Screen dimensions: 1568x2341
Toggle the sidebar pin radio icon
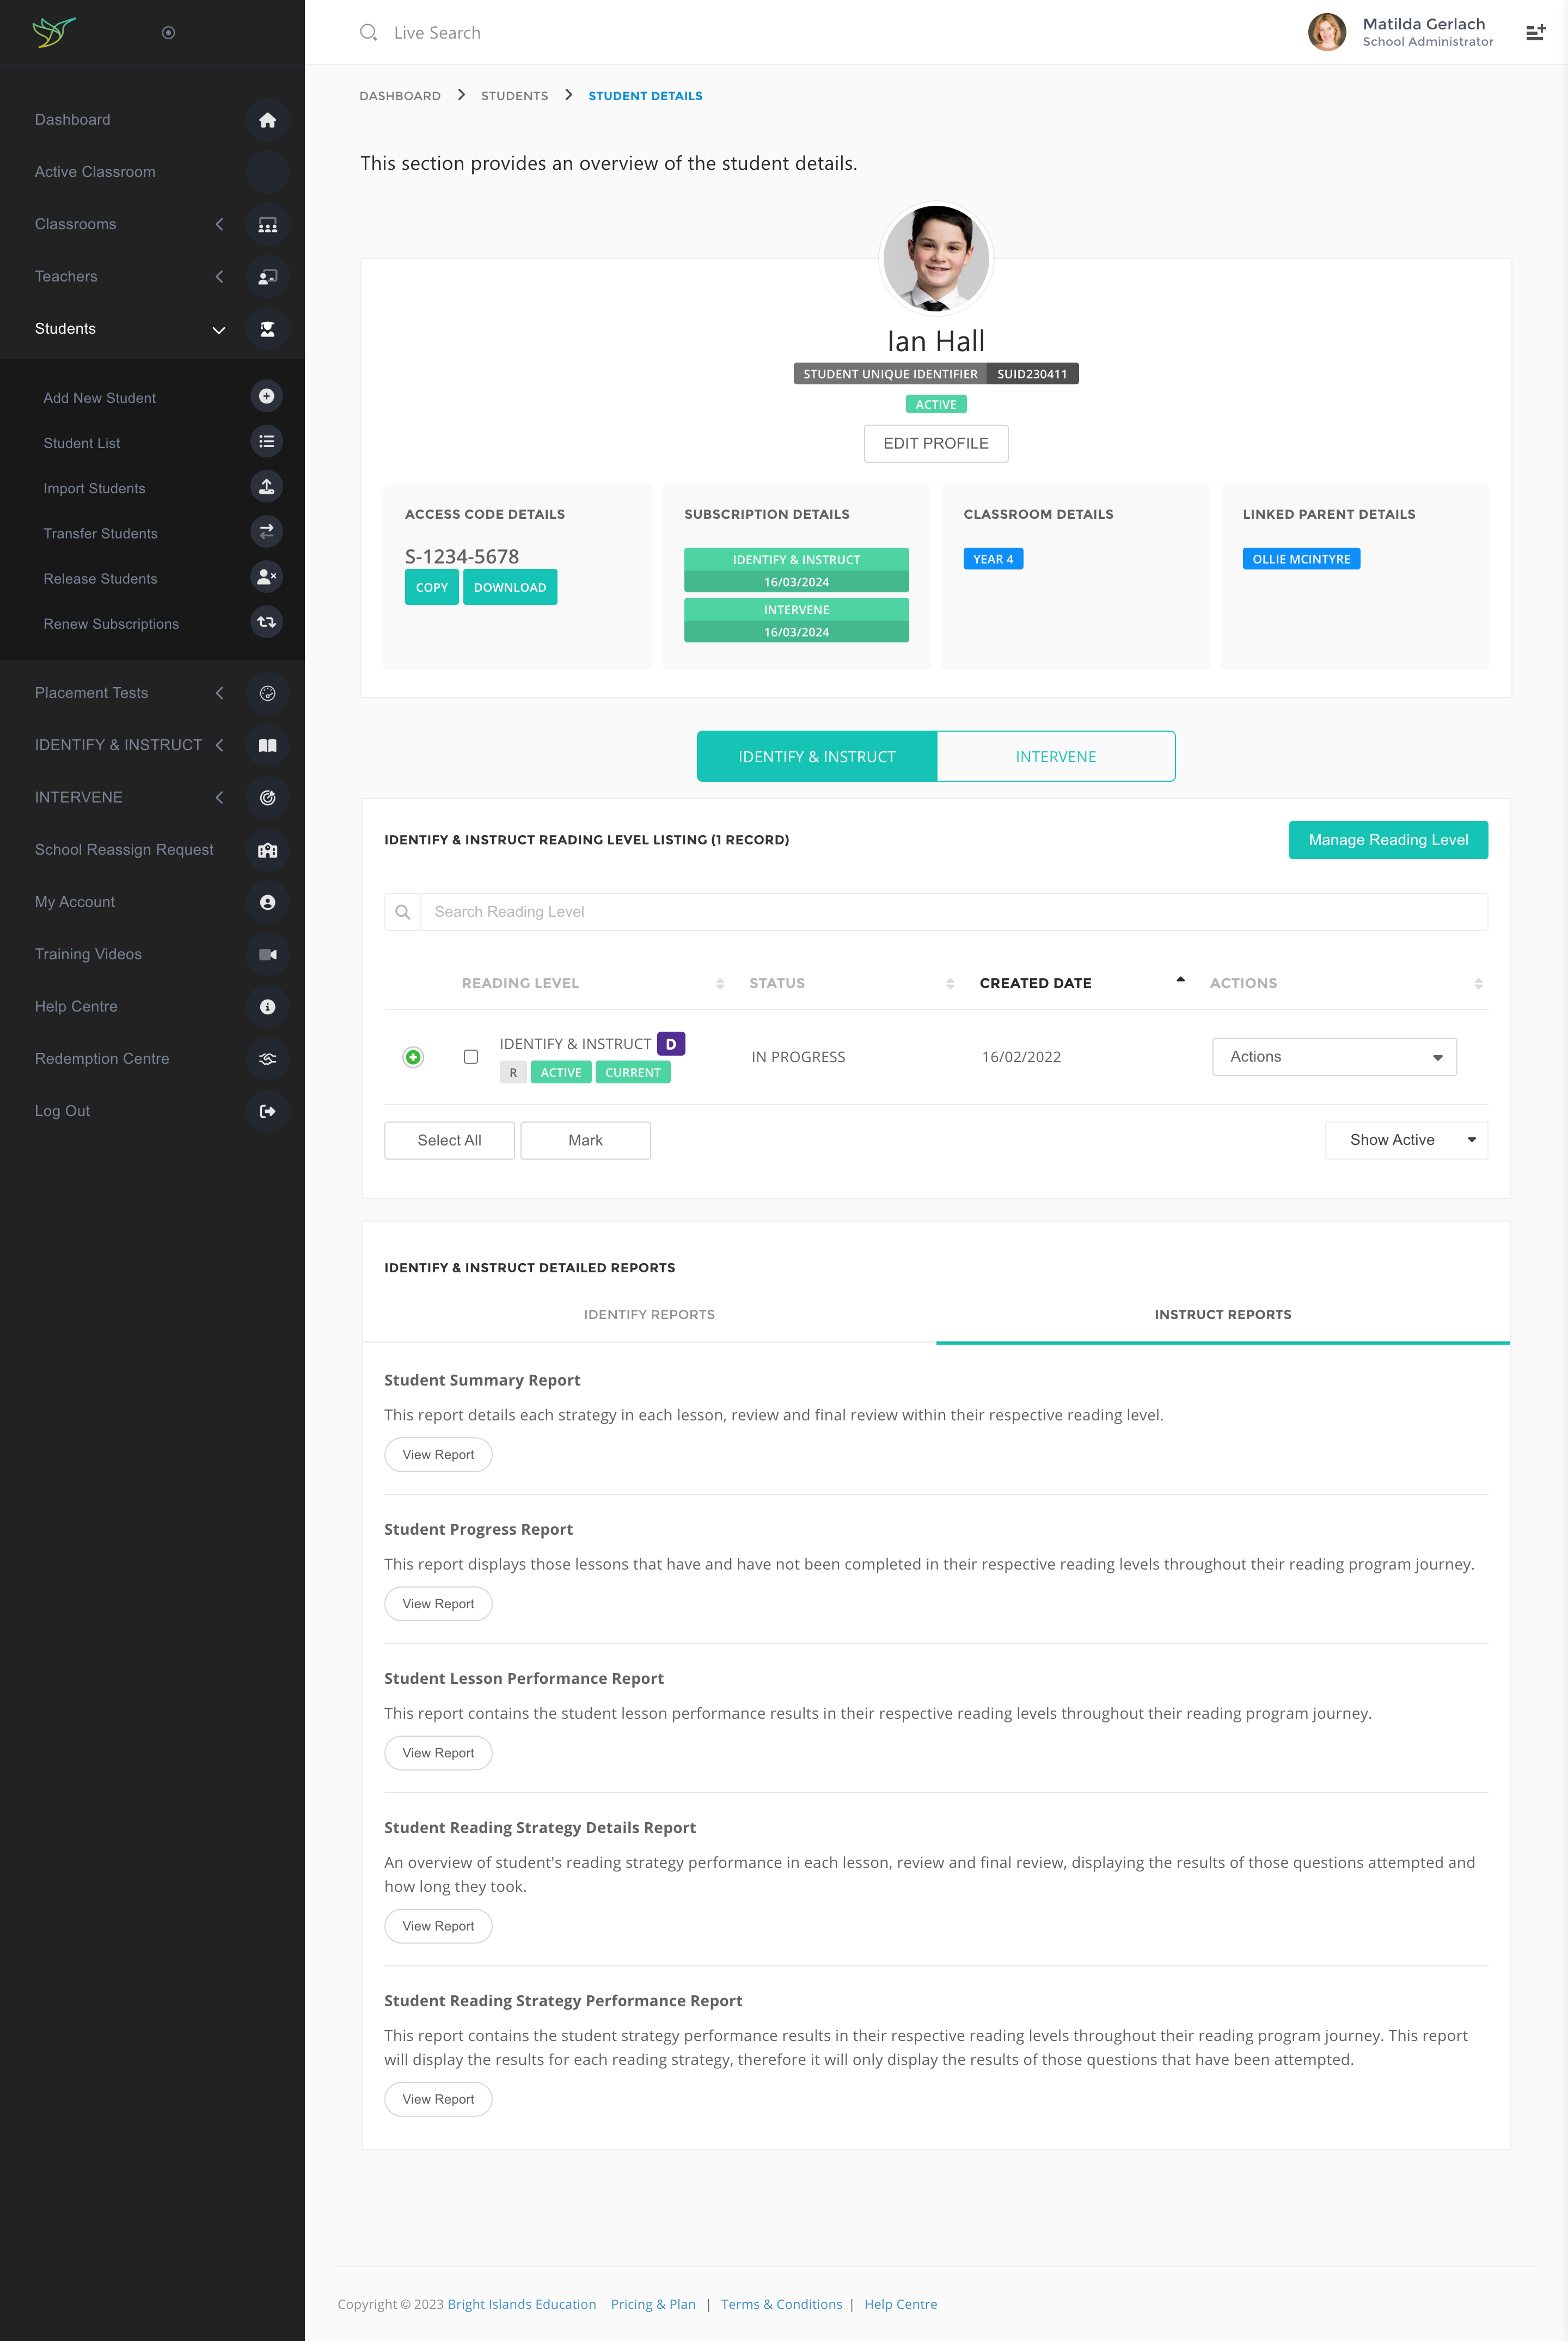[x=168, y=33]
